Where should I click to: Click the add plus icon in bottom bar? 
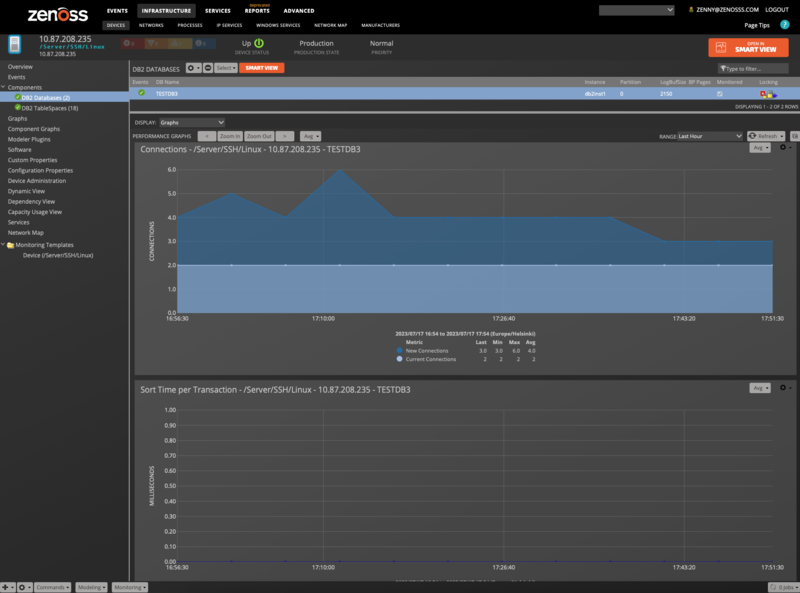click(7, 587)
